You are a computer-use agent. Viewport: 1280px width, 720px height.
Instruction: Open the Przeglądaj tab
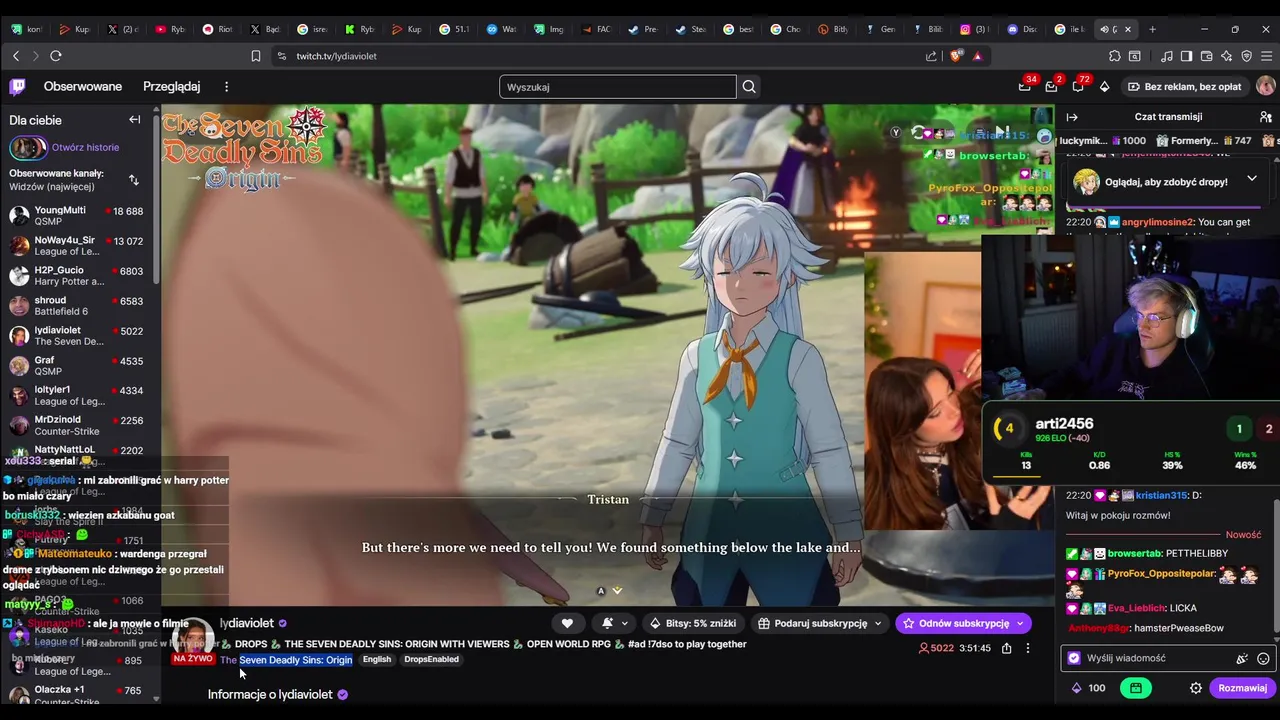171,87
